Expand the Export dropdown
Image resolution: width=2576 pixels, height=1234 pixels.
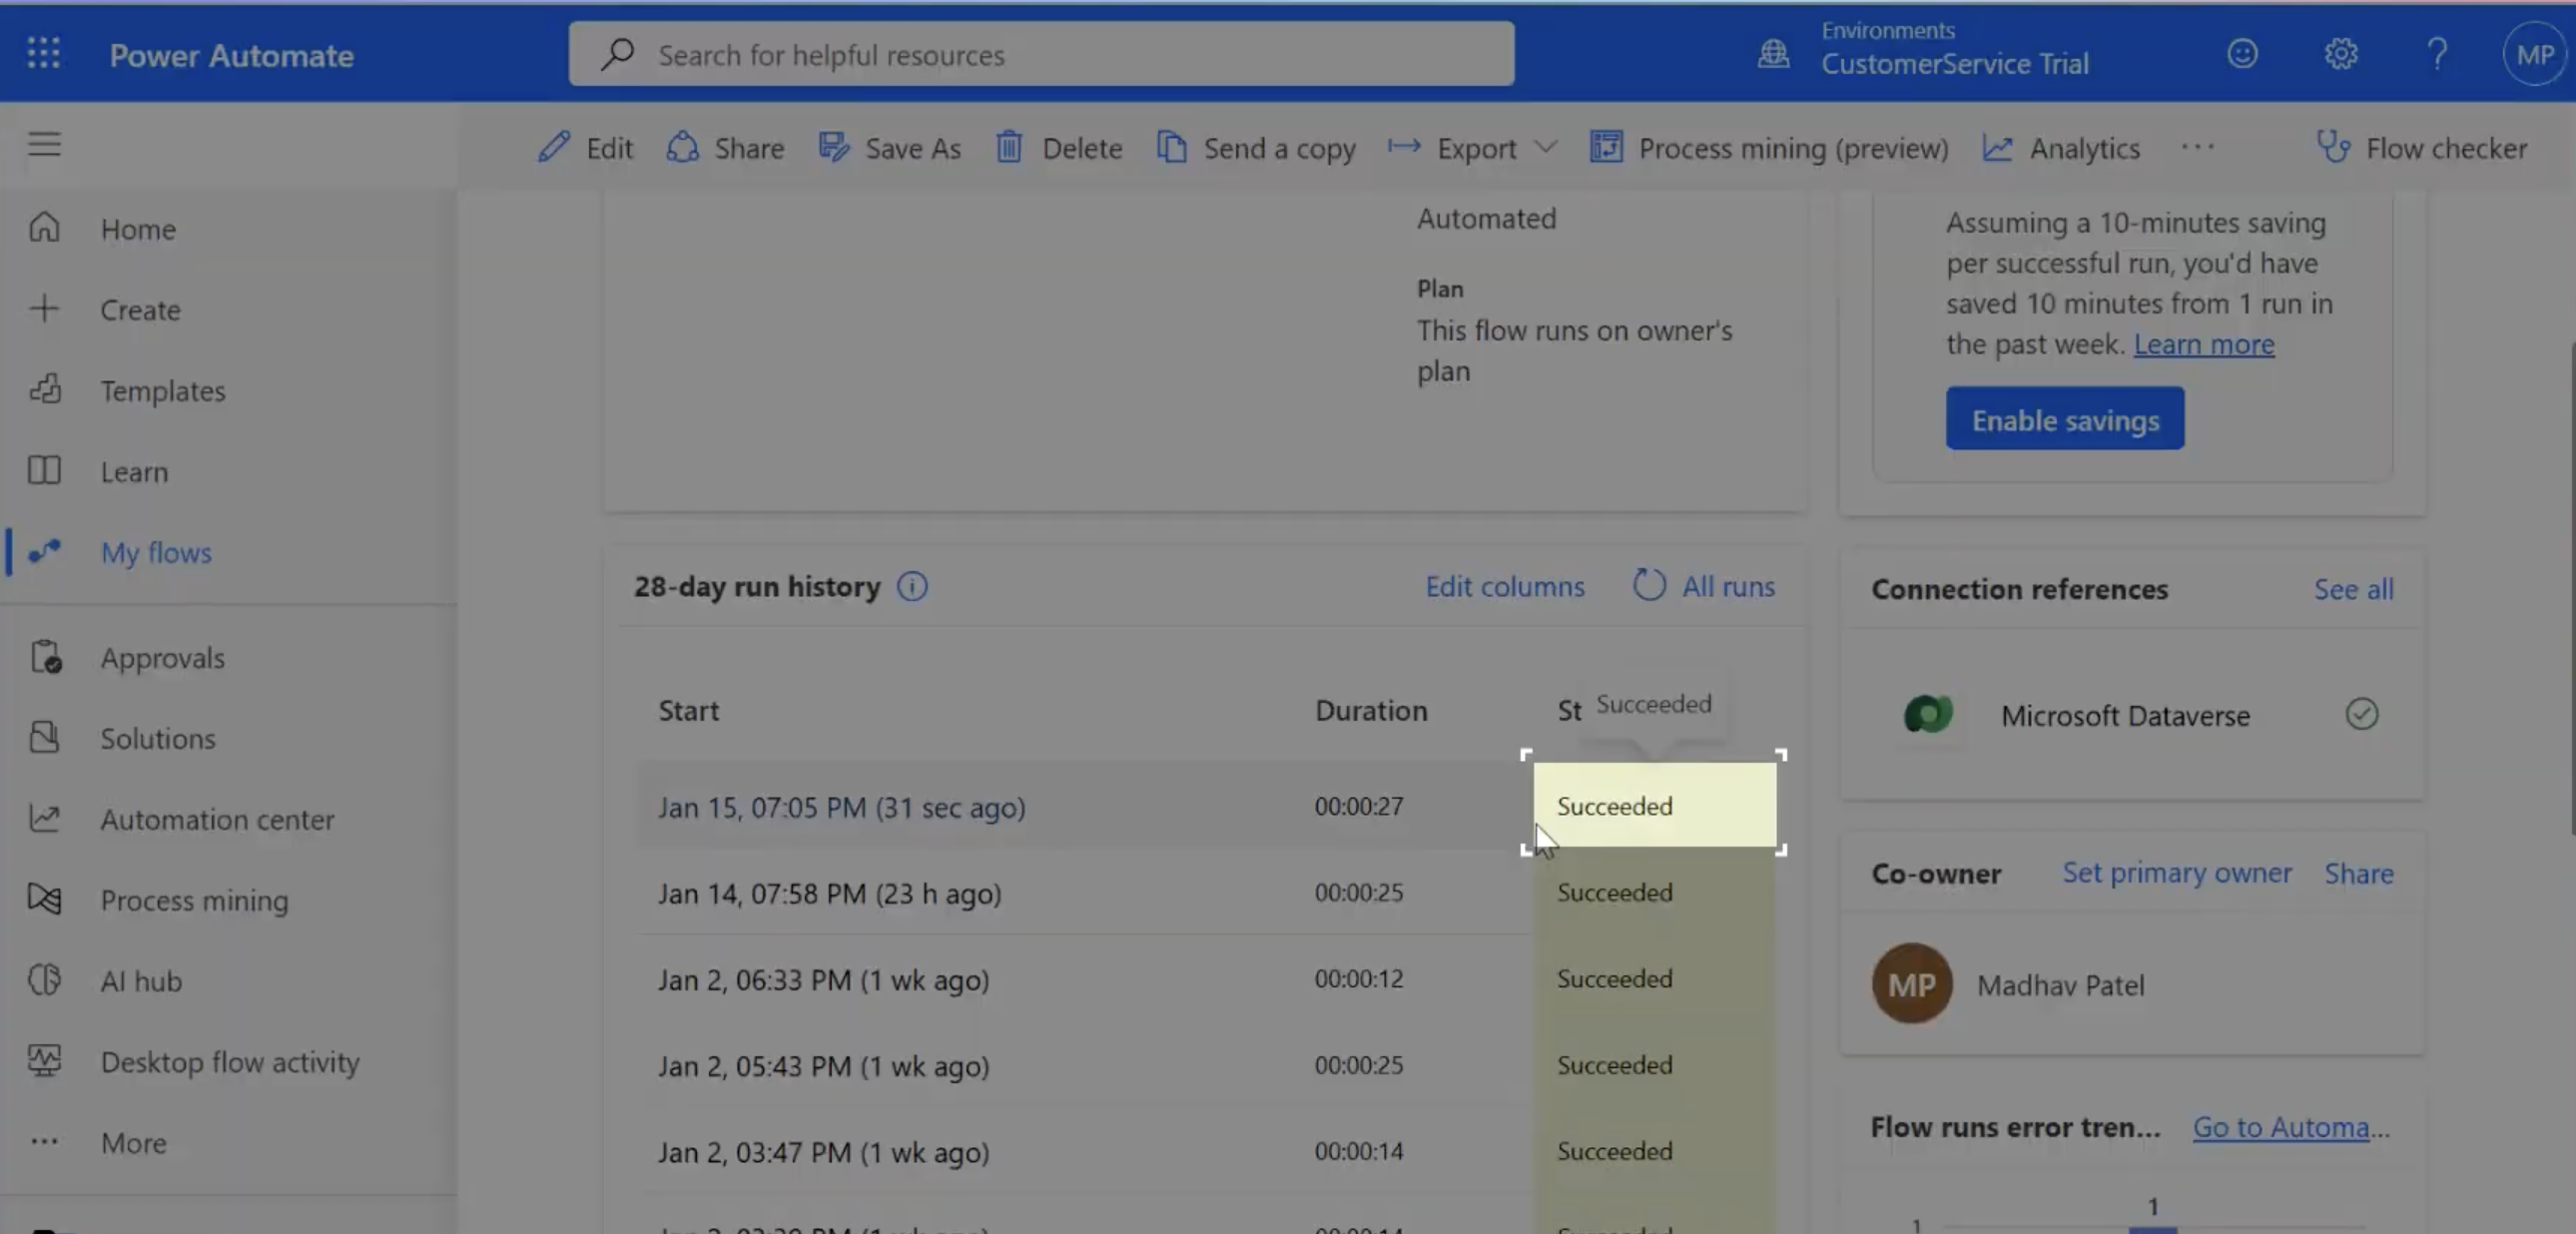point(1472,148)
